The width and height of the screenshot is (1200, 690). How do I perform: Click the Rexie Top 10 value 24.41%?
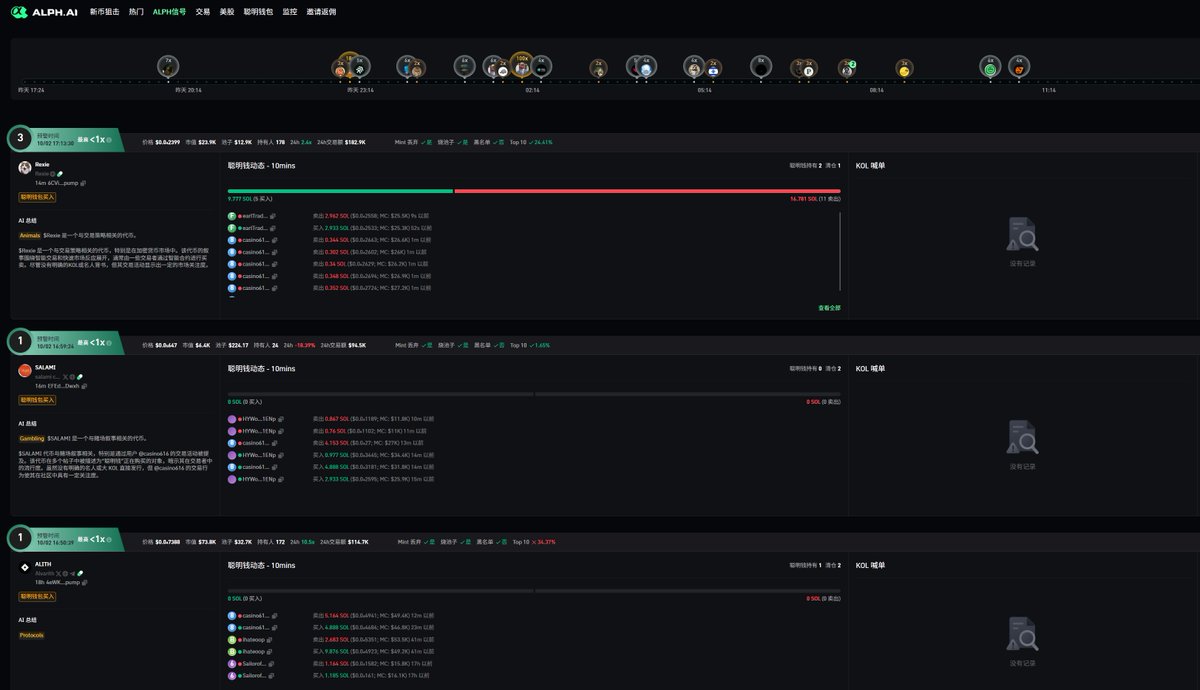click(543, 142)
